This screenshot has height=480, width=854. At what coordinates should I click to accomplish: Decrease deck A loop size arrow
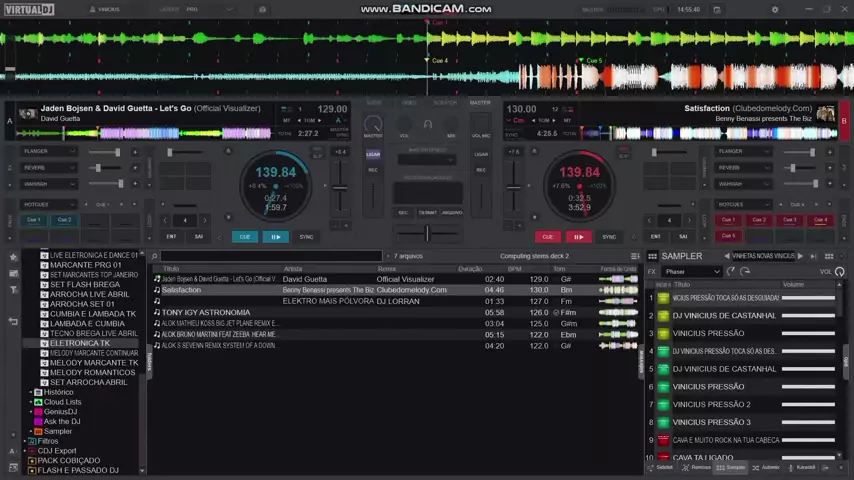165,221
